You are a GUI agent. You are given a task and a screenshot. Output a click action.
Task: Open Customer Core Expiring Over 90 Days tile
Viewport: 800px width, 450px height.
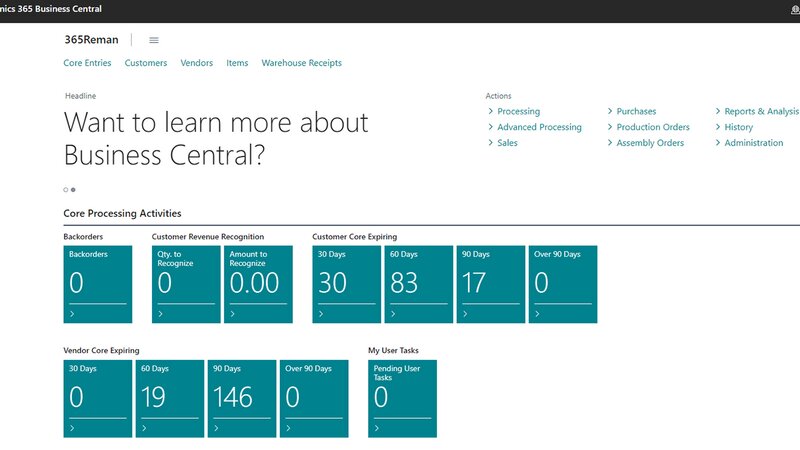click(x=563, y=284)
